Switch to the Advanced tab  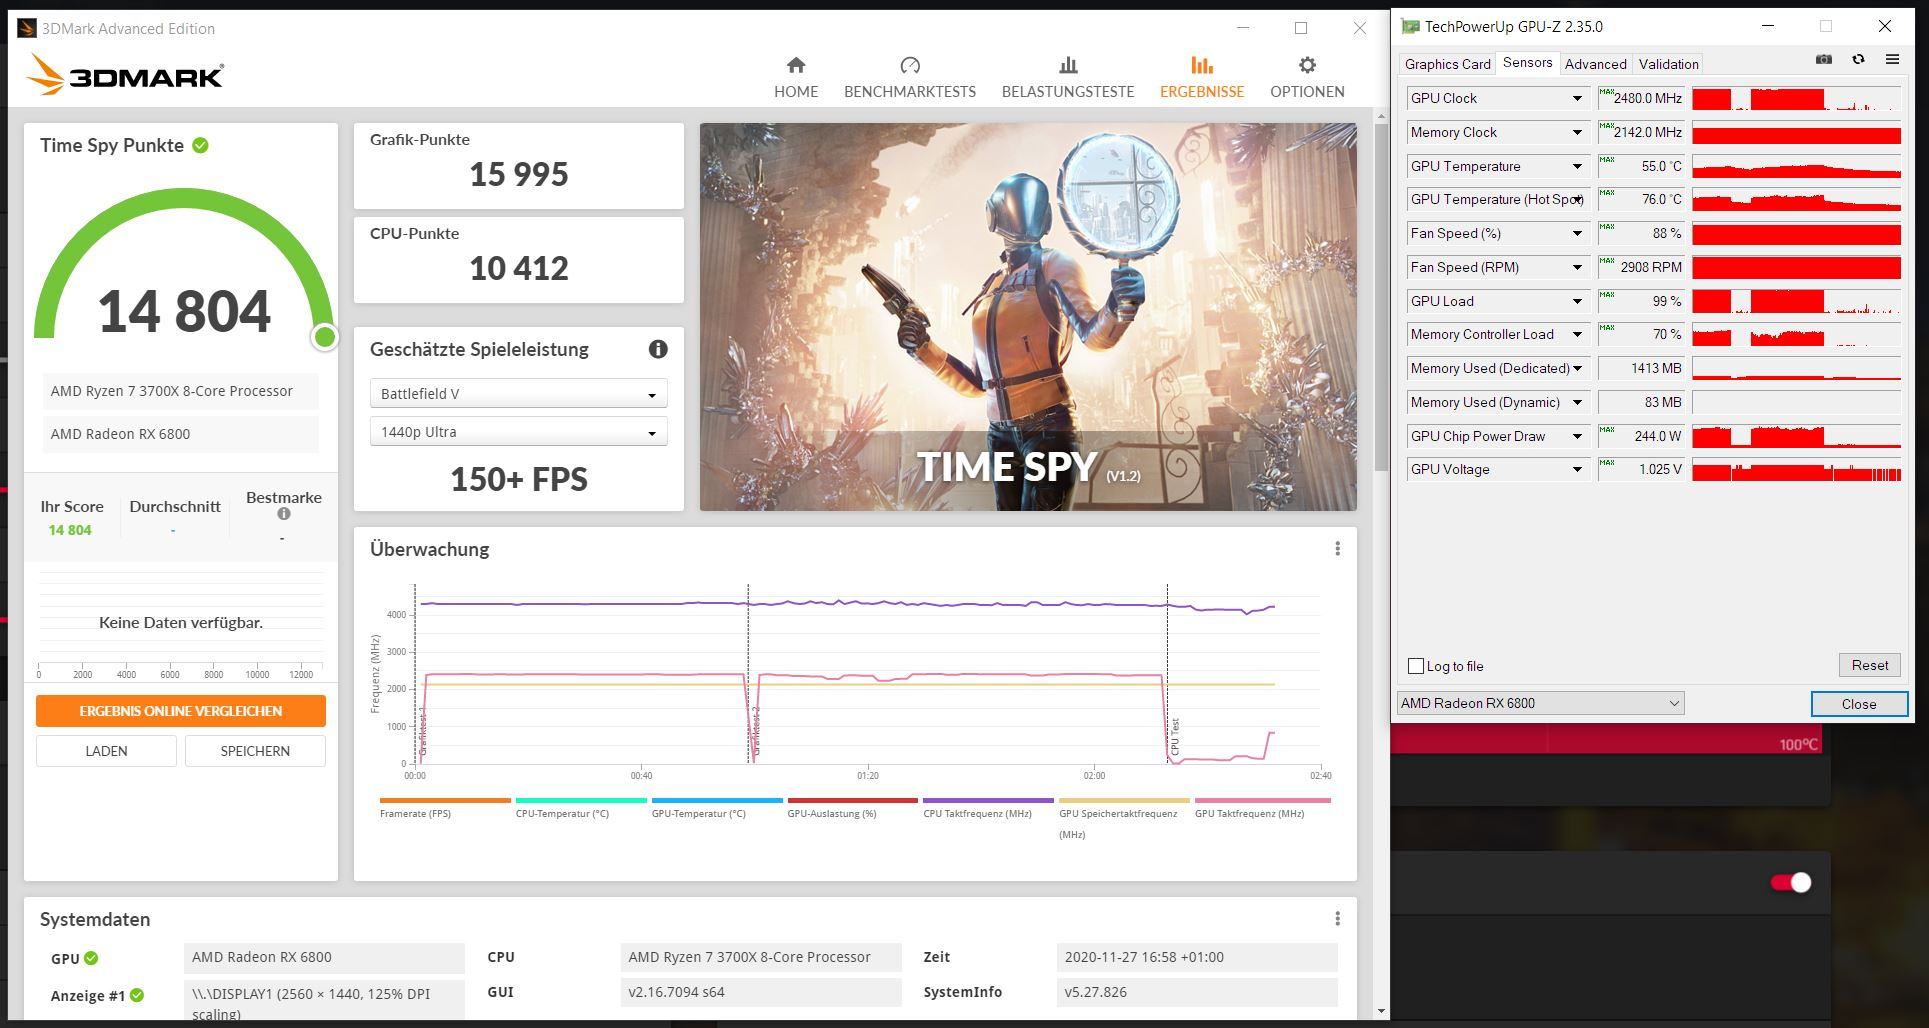(1595, 64)
